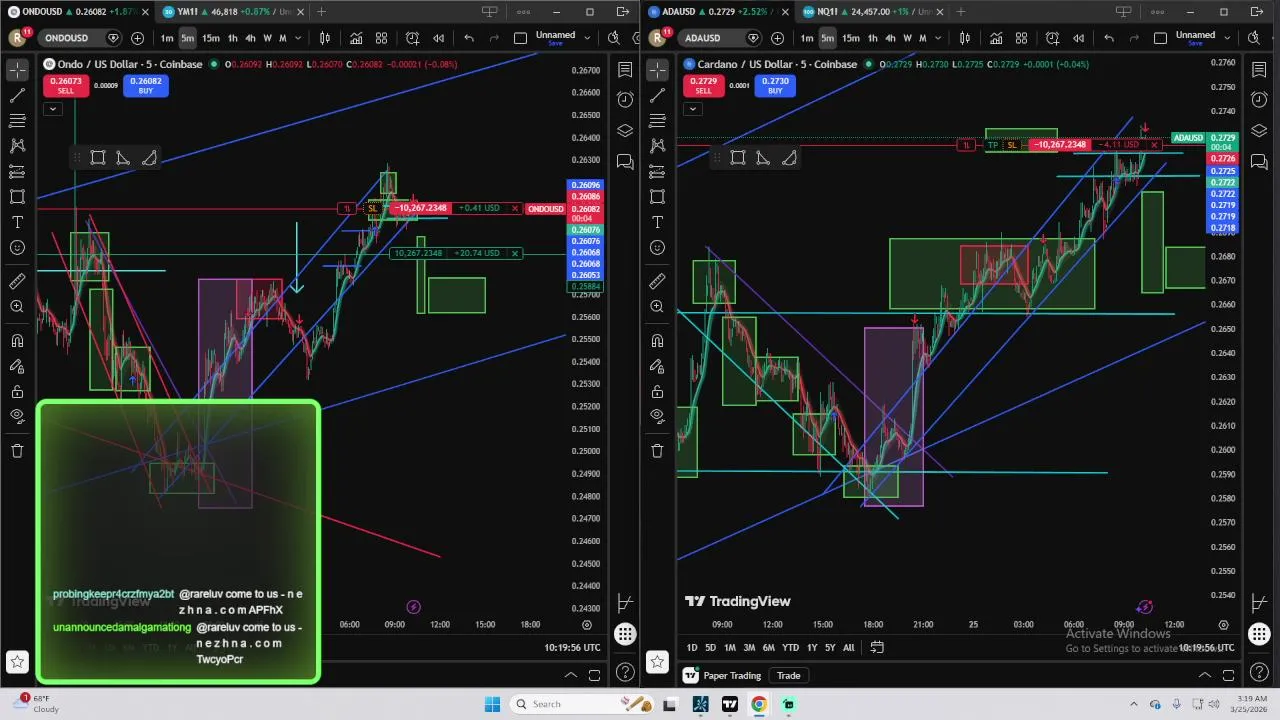Start bar replay in Ondo window
1280x720 pixels.
(x=438, y=38)
